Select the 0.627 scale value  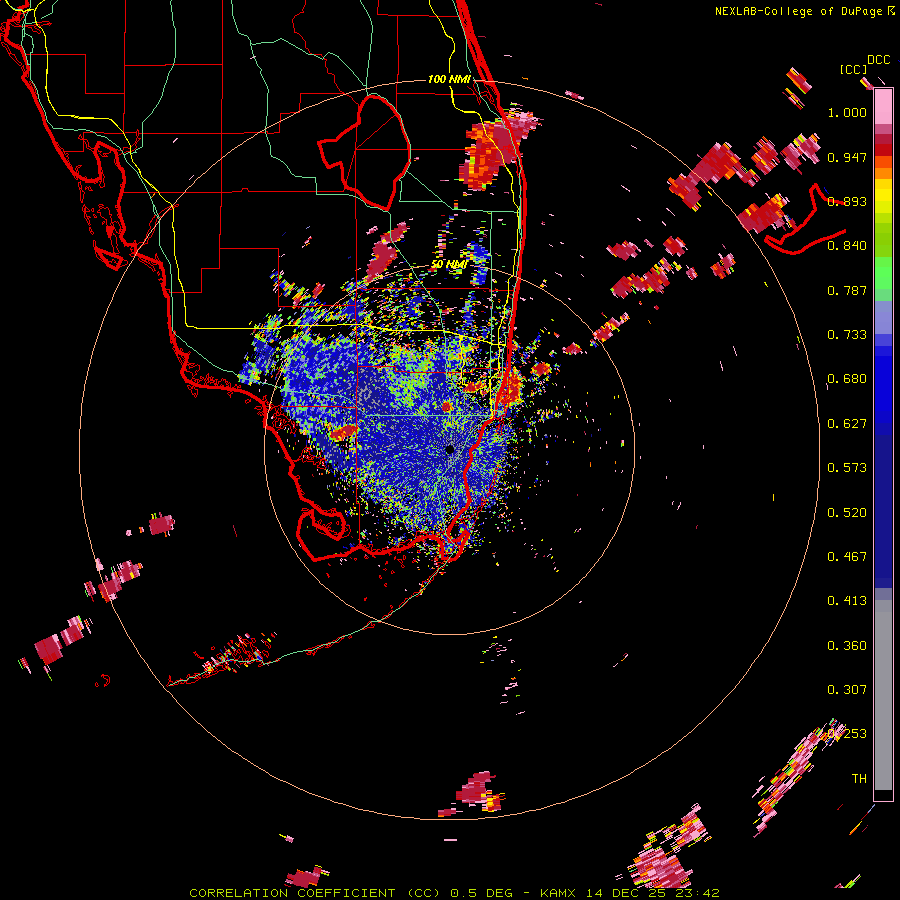[847, 424]
